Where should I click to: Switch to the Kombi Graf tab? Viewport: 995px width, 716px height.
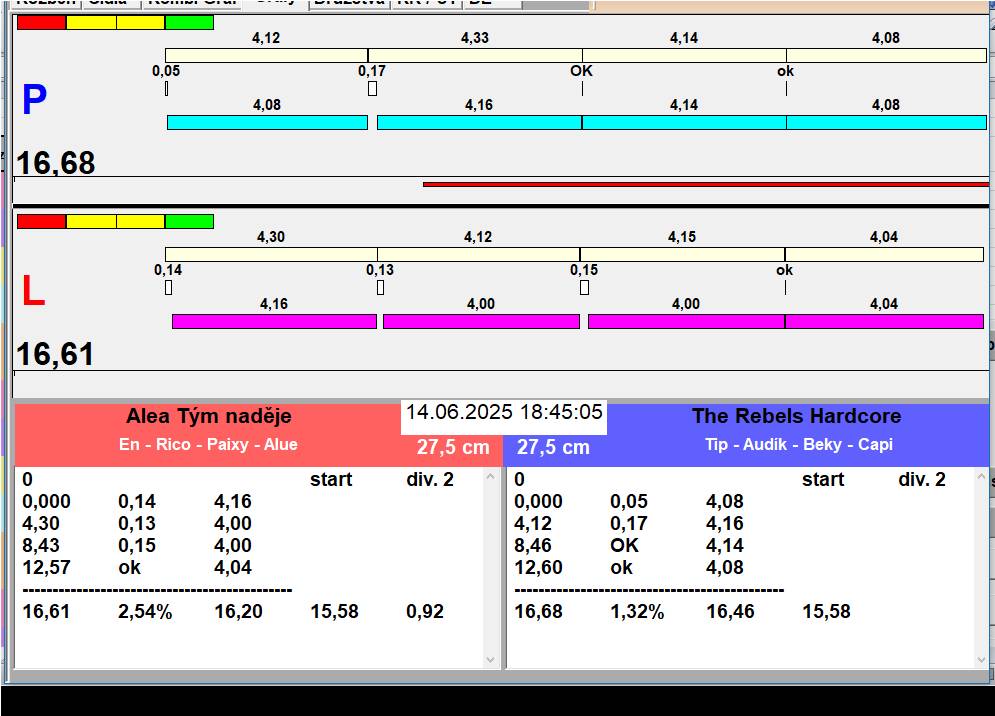click(192, 3)
